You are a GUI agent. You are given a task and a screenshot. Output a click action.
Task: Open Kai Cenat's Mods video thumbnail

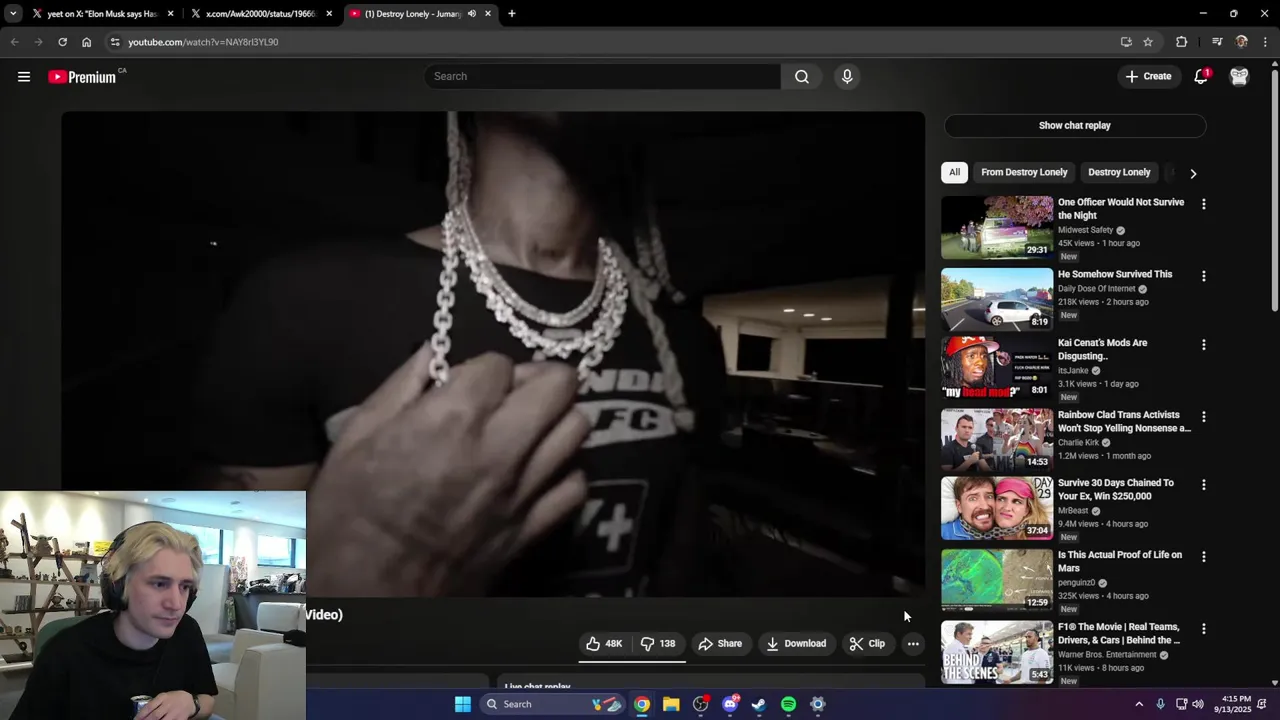click(x=997, y=368)
